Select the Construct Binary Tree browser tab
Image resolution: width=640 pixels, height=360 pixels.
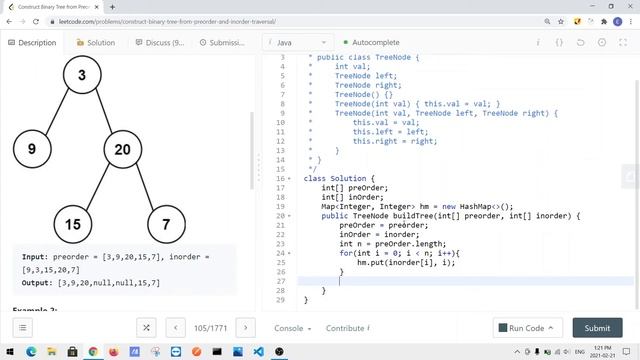point(54,7)
